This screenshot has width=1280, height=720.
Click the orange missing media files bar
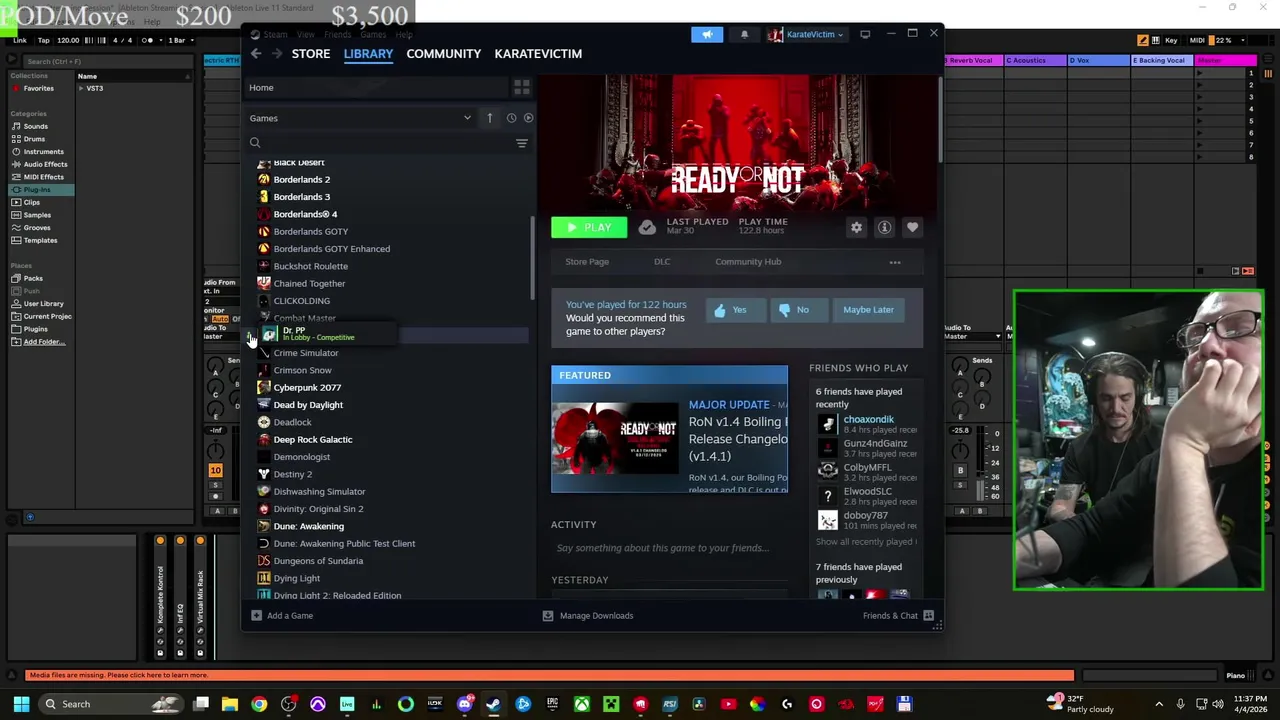coord(550,675)
